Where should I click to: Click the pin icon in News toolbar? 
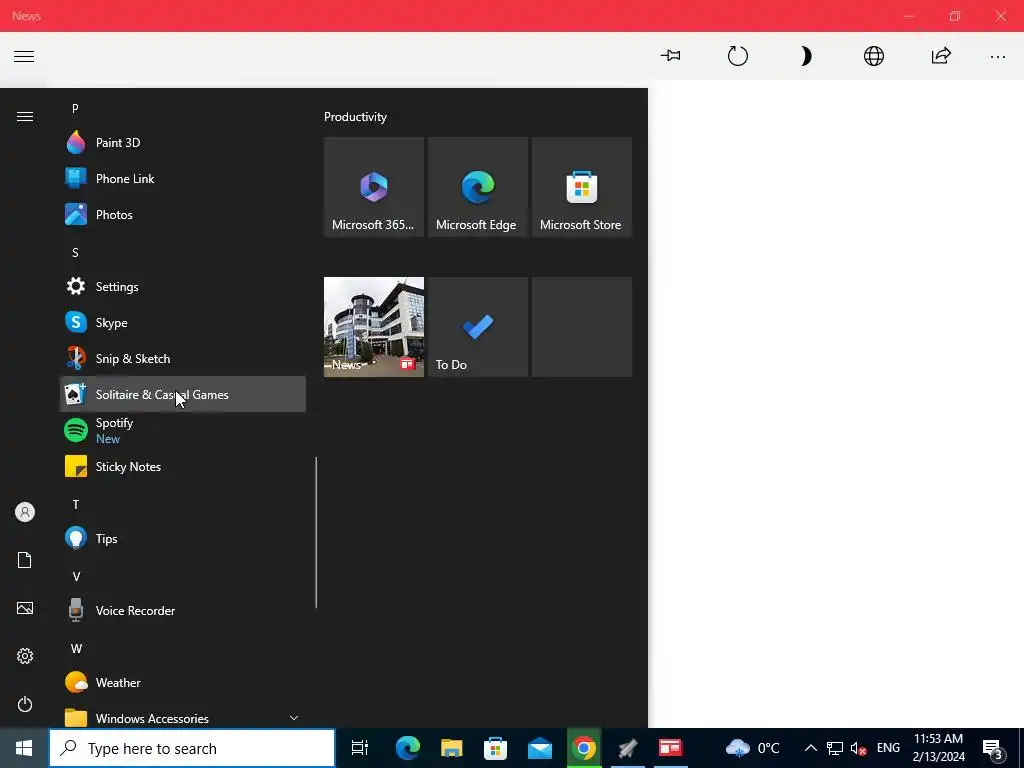[x=670, y=56]
